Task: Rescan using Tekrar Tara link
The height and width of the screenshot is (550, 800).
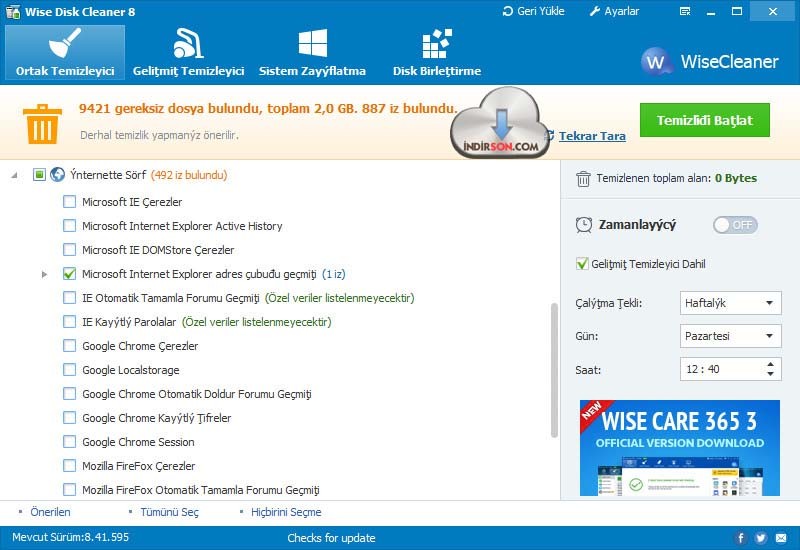Action: (592, 136)
